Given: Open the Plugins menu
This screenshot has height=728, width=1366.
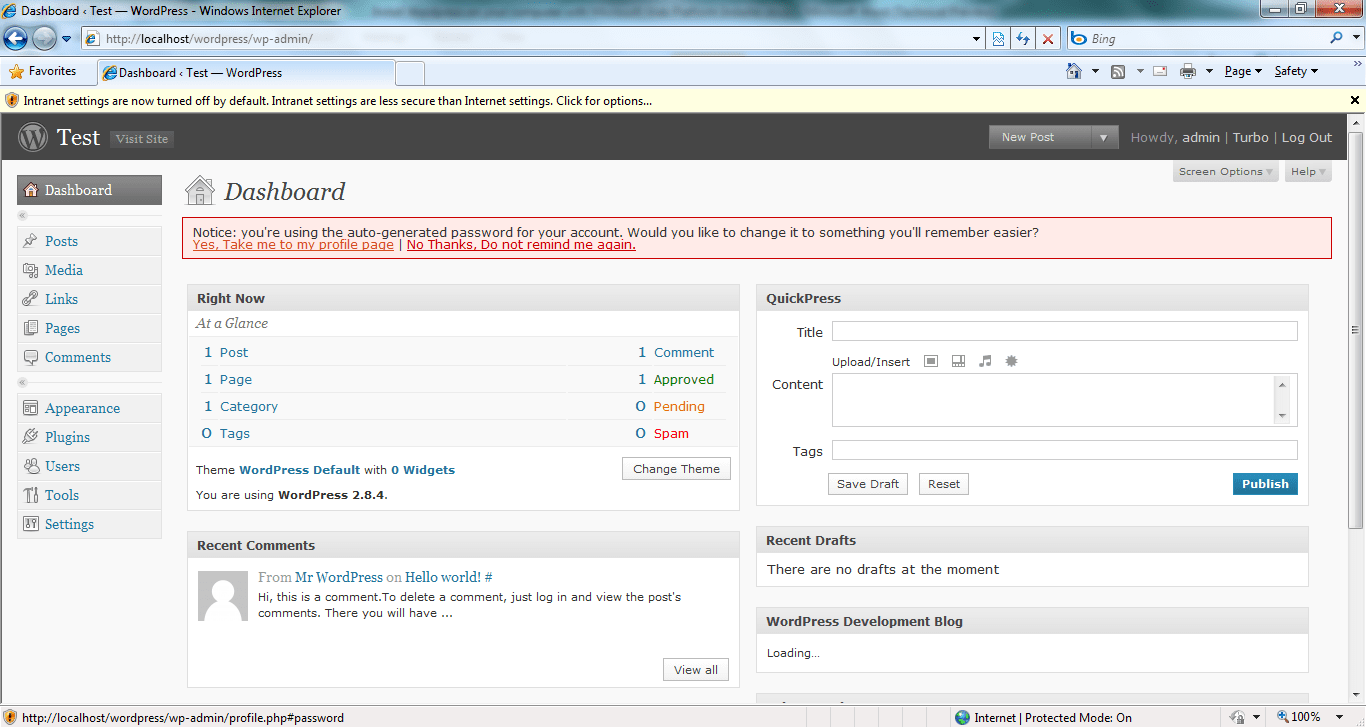Looking at the screenshot, I should [89, 437].
